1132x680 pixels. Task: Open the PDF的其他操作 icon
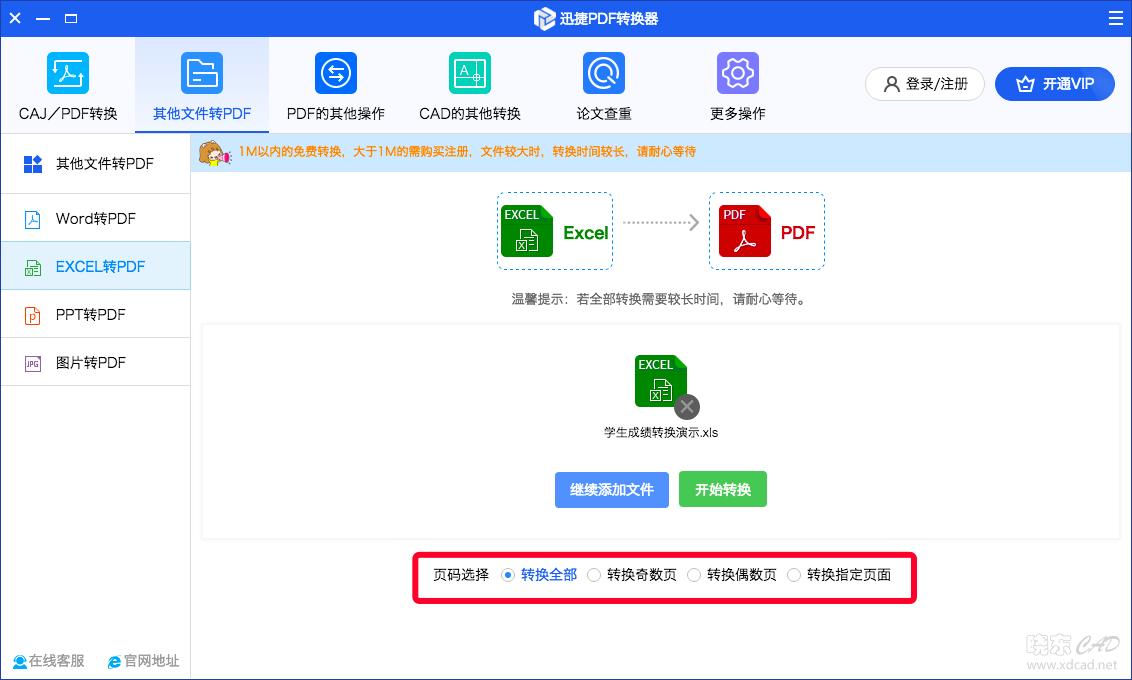pyautogui.click(x=336, y=73)
